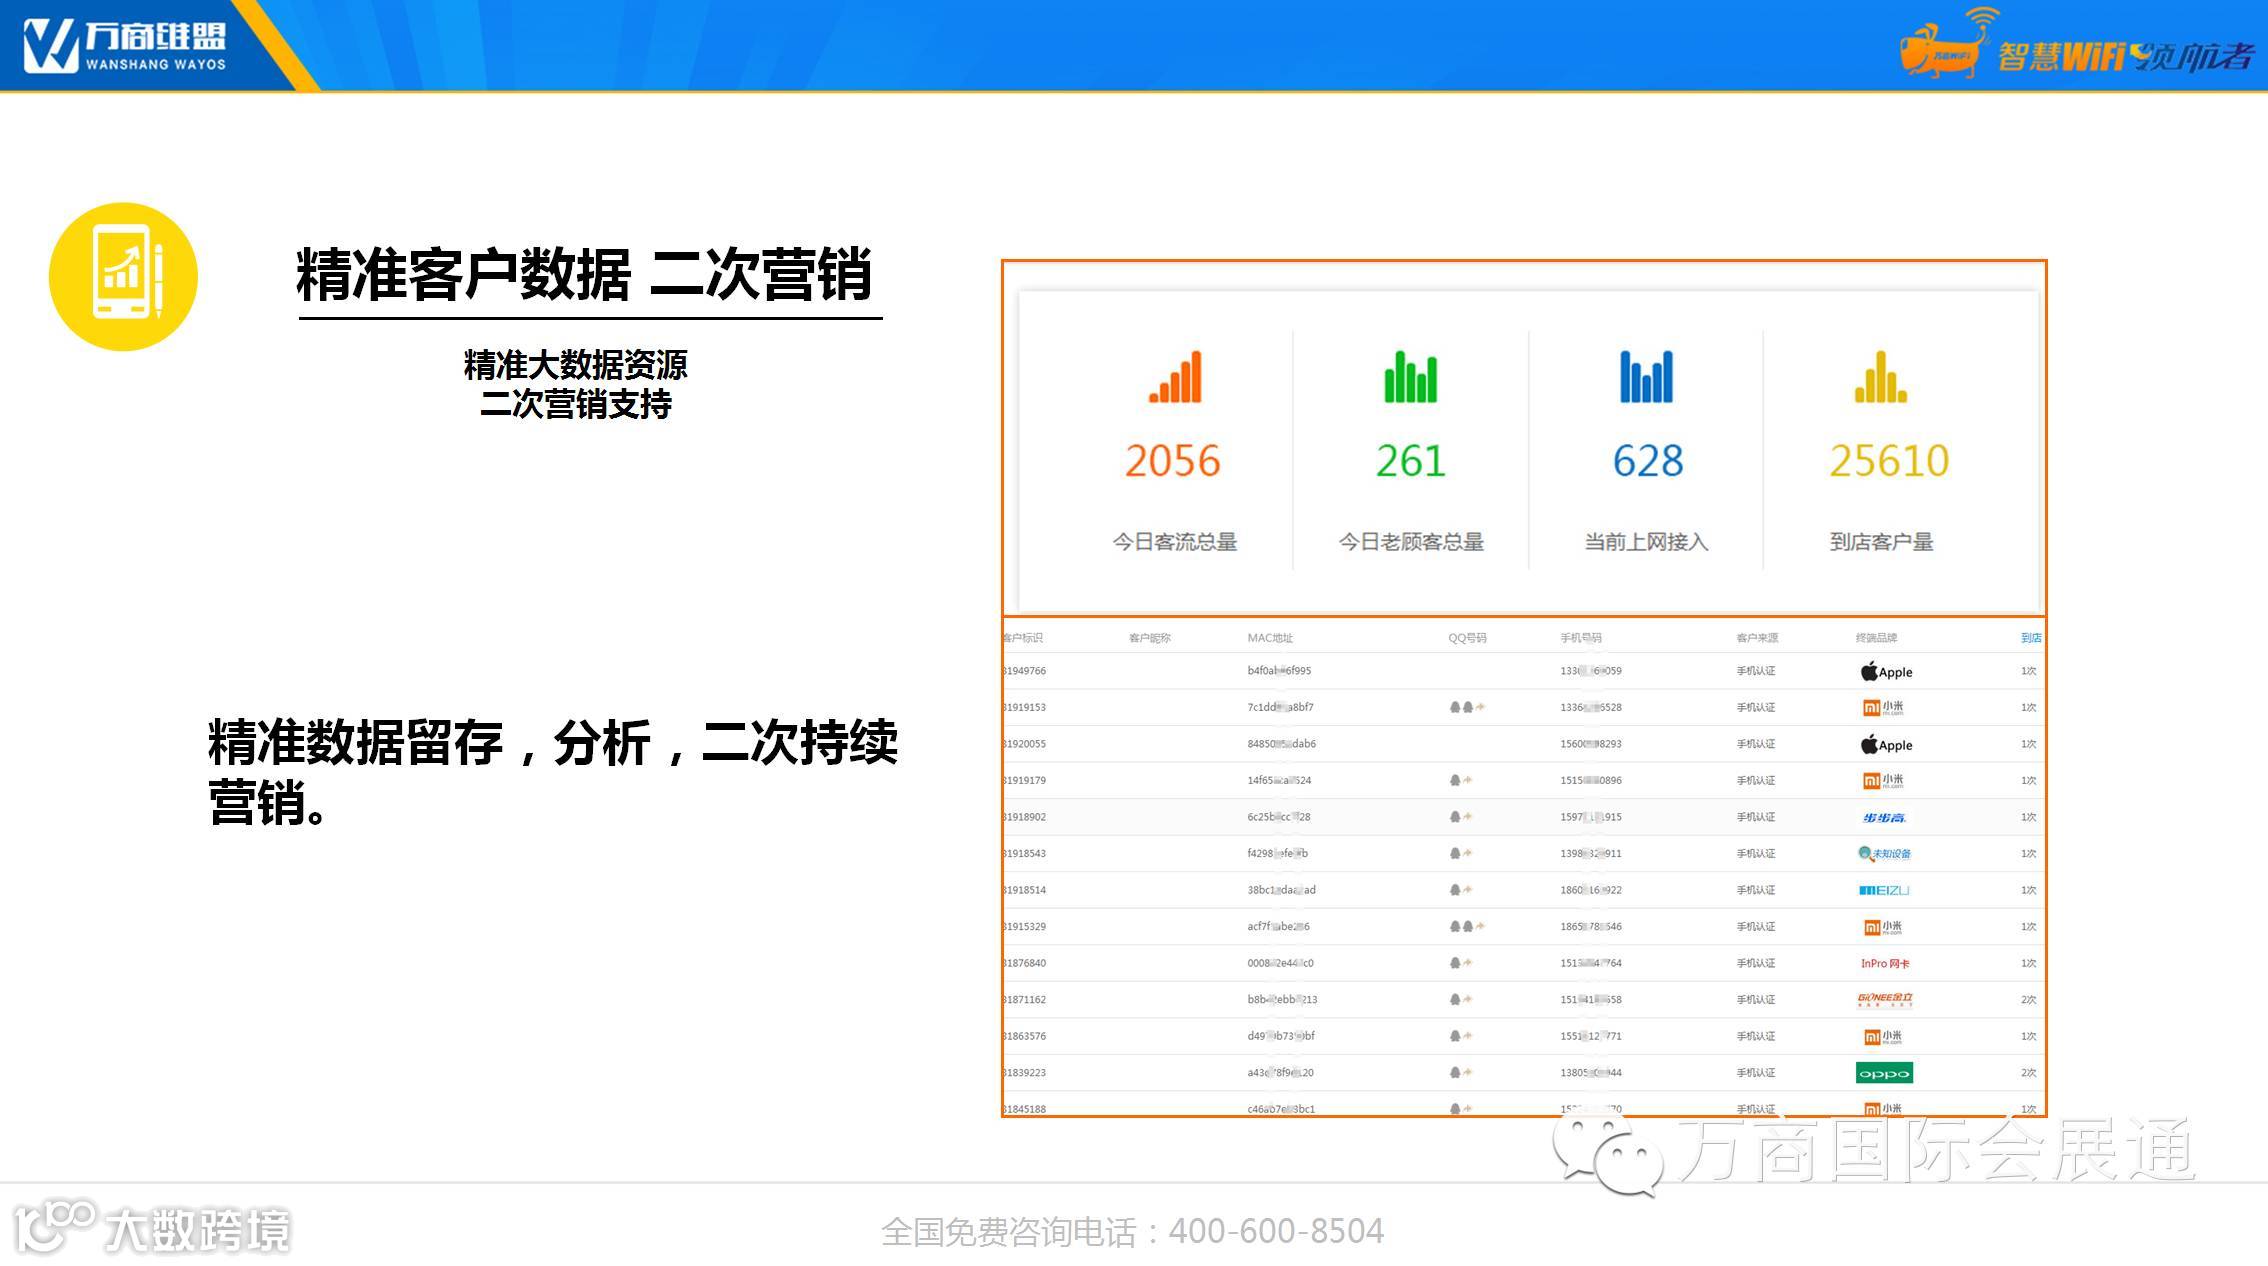Click the Apple brand icon in first row
Viewport: 2268px width, 1266px height.
point(1885,672)
